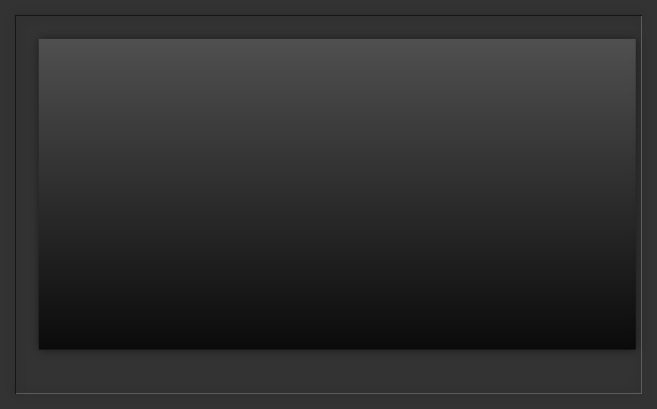This screenshot has width=657, height=409.
Task: Click the dark gradient preview panel
Action: 337,194
